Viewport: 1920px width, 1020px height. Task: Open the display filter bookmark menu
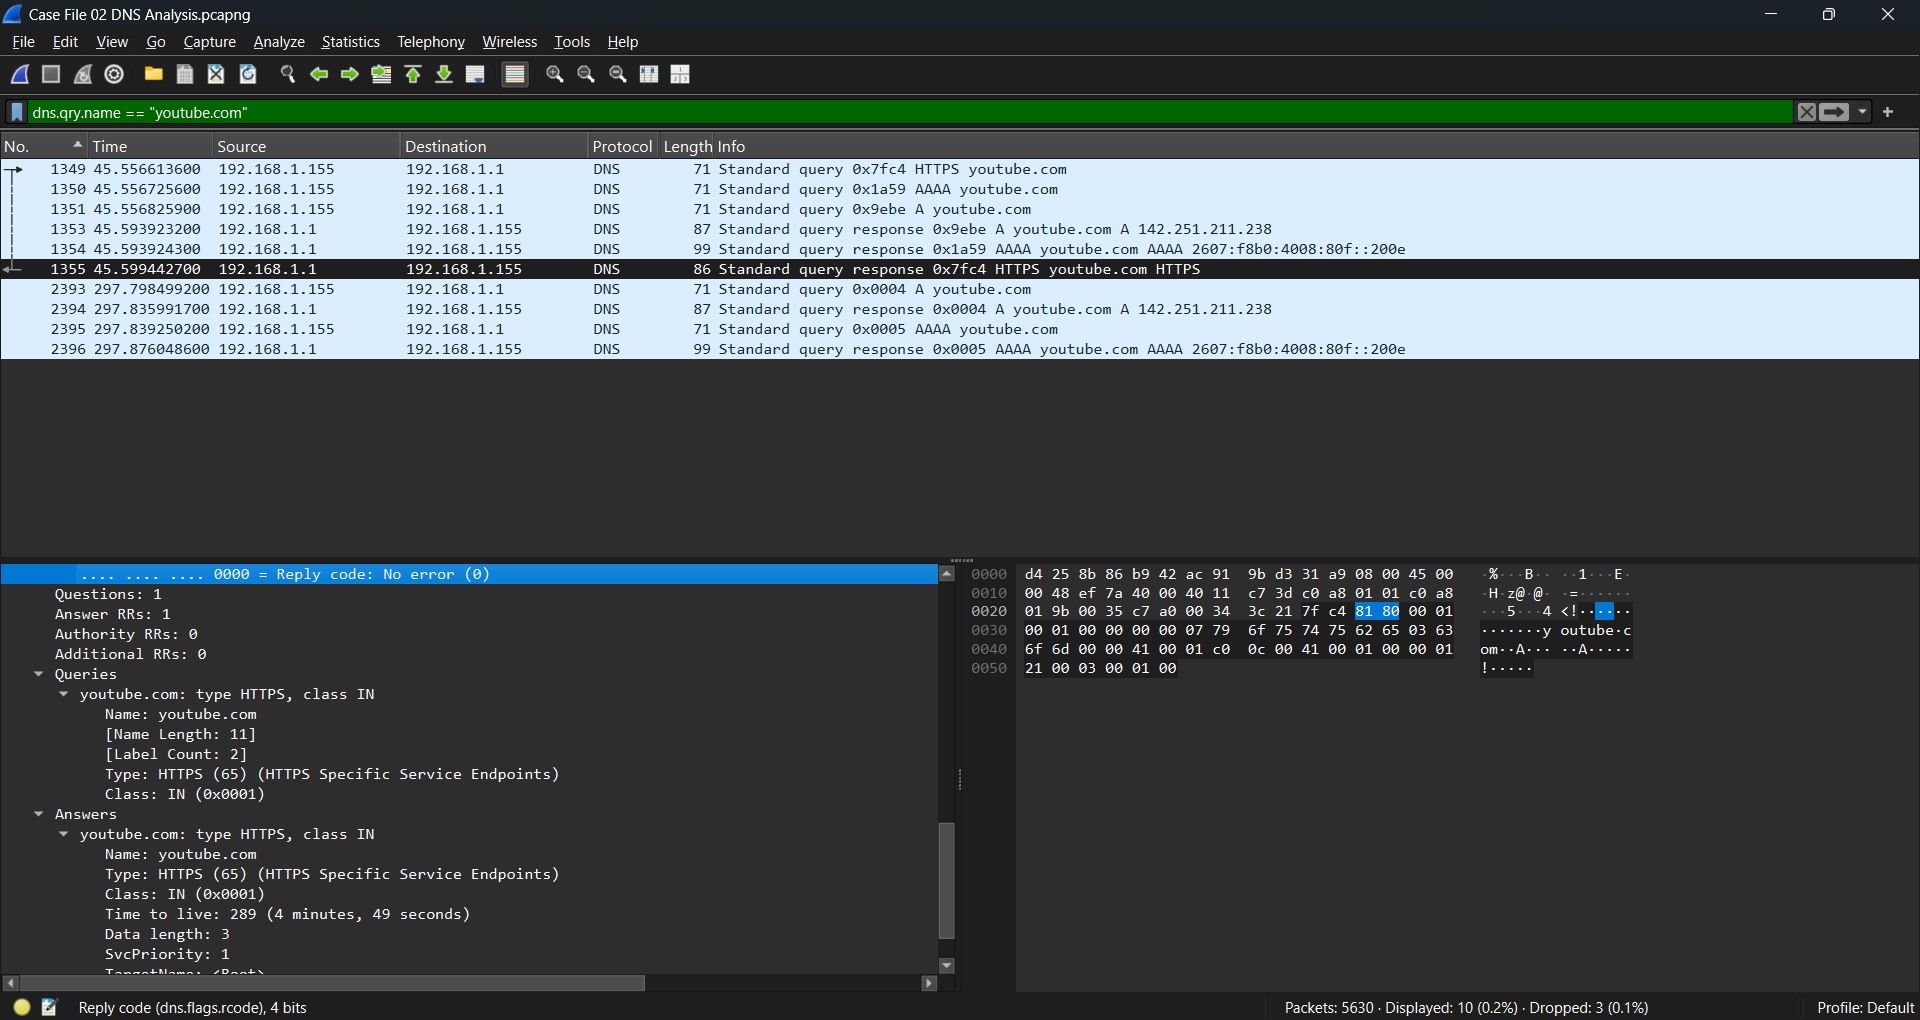click(x=17, y=112)
